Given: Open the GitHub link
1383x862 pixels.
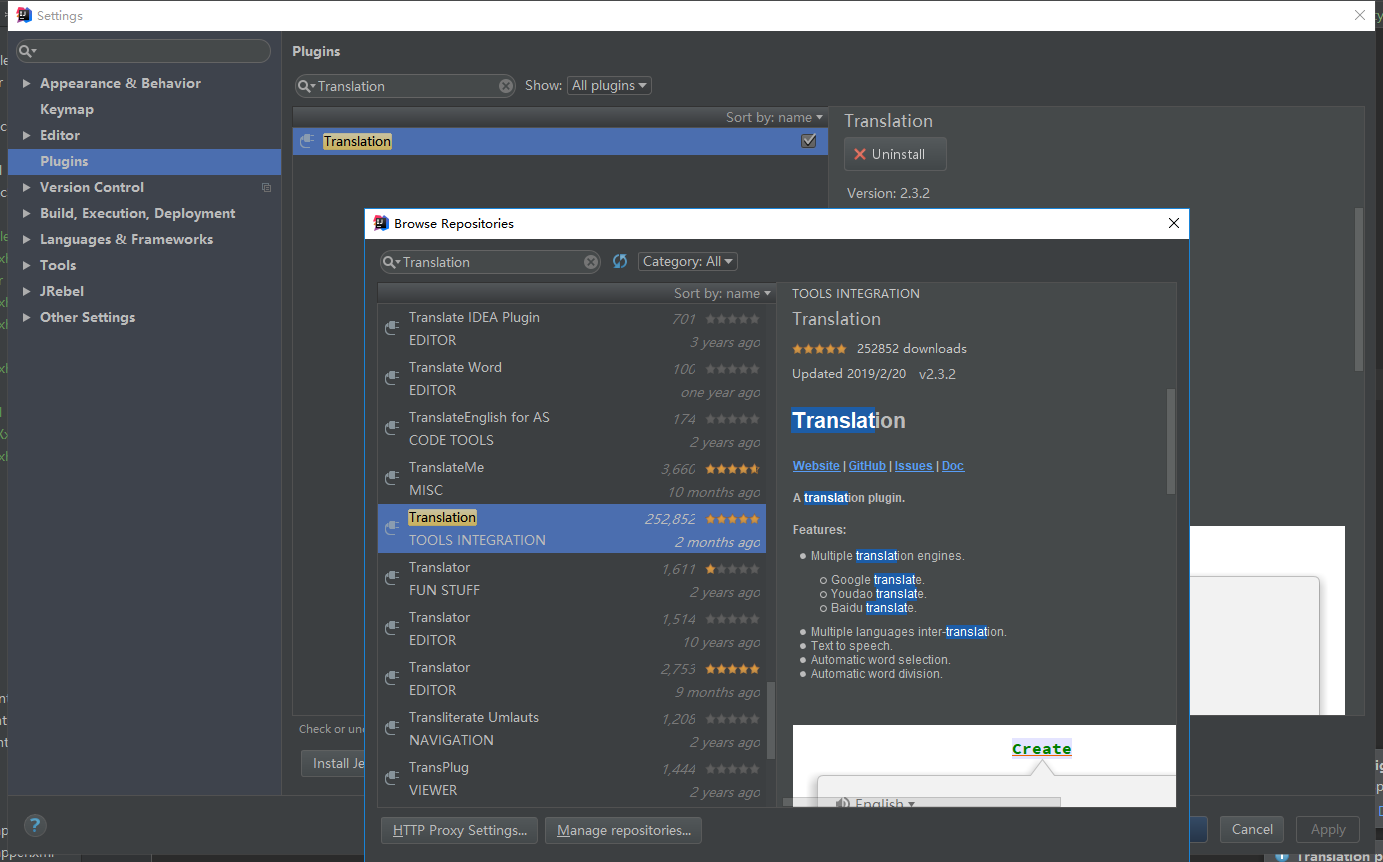Looking at the screenshot, I should pyautogui.click(x=867, y=466).
